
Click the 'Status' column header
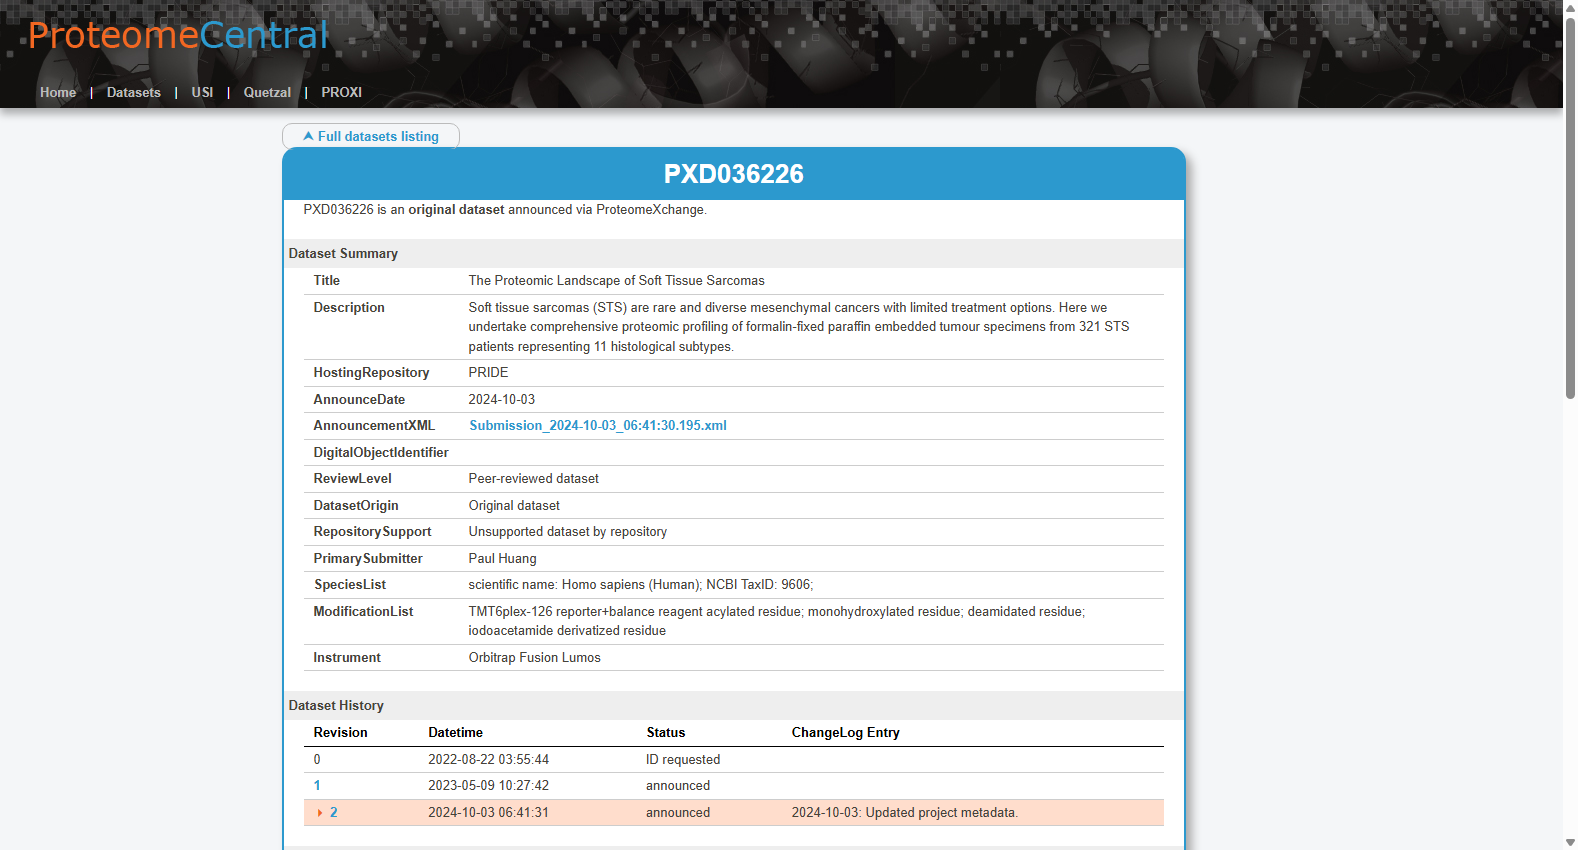click(x=666, y=732)
